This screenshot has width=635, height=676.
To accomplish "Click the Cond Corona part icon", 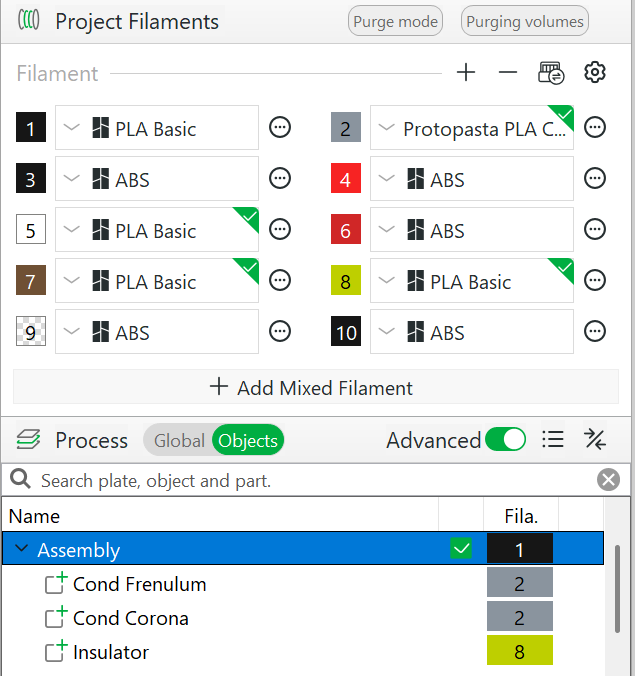I will tap(56, 617).
